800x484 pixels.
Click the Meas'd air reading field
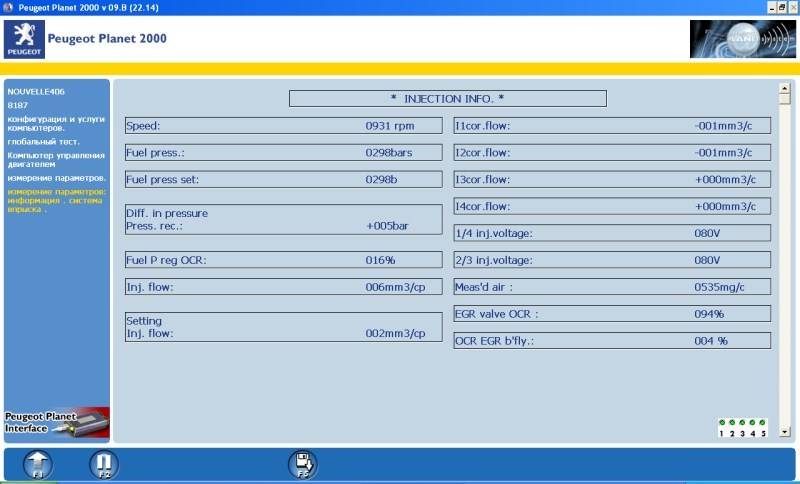coord(611,287)
